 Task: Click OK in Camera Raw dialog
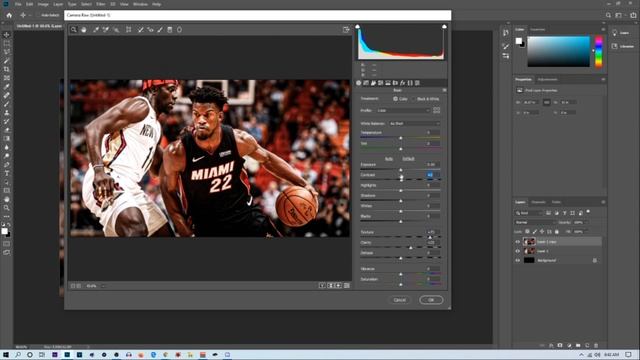tap(431, 300)
